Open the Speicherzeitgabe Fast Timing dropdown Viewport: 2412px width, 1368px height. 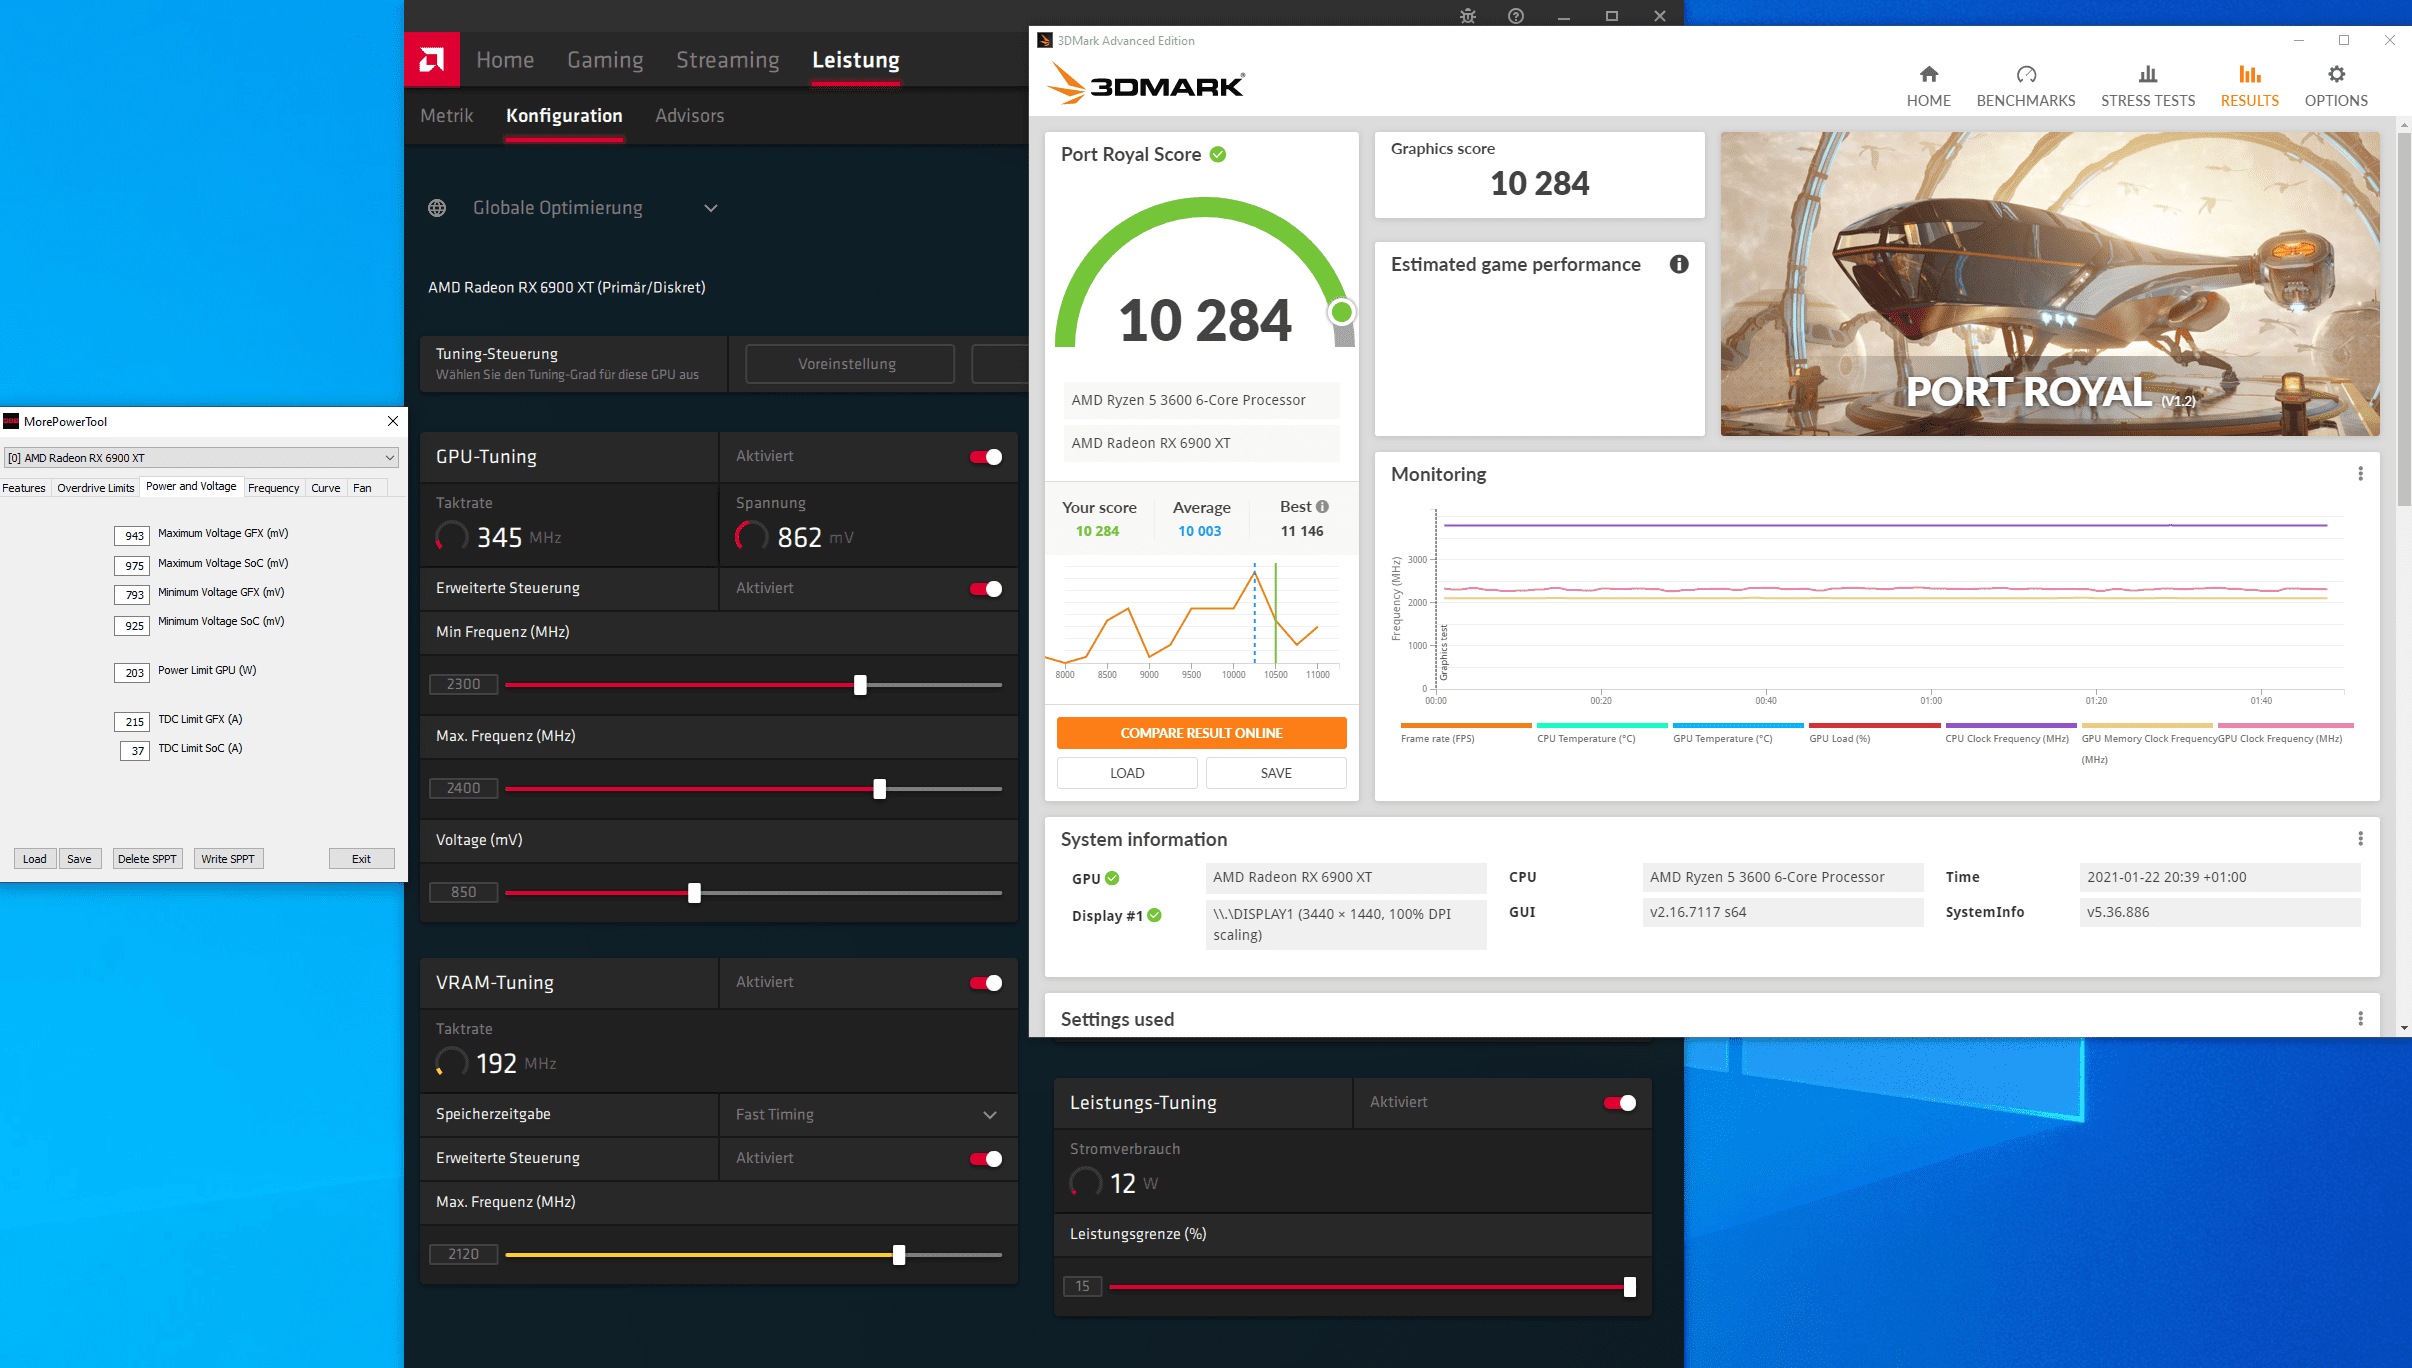(x=868, y=1115)
